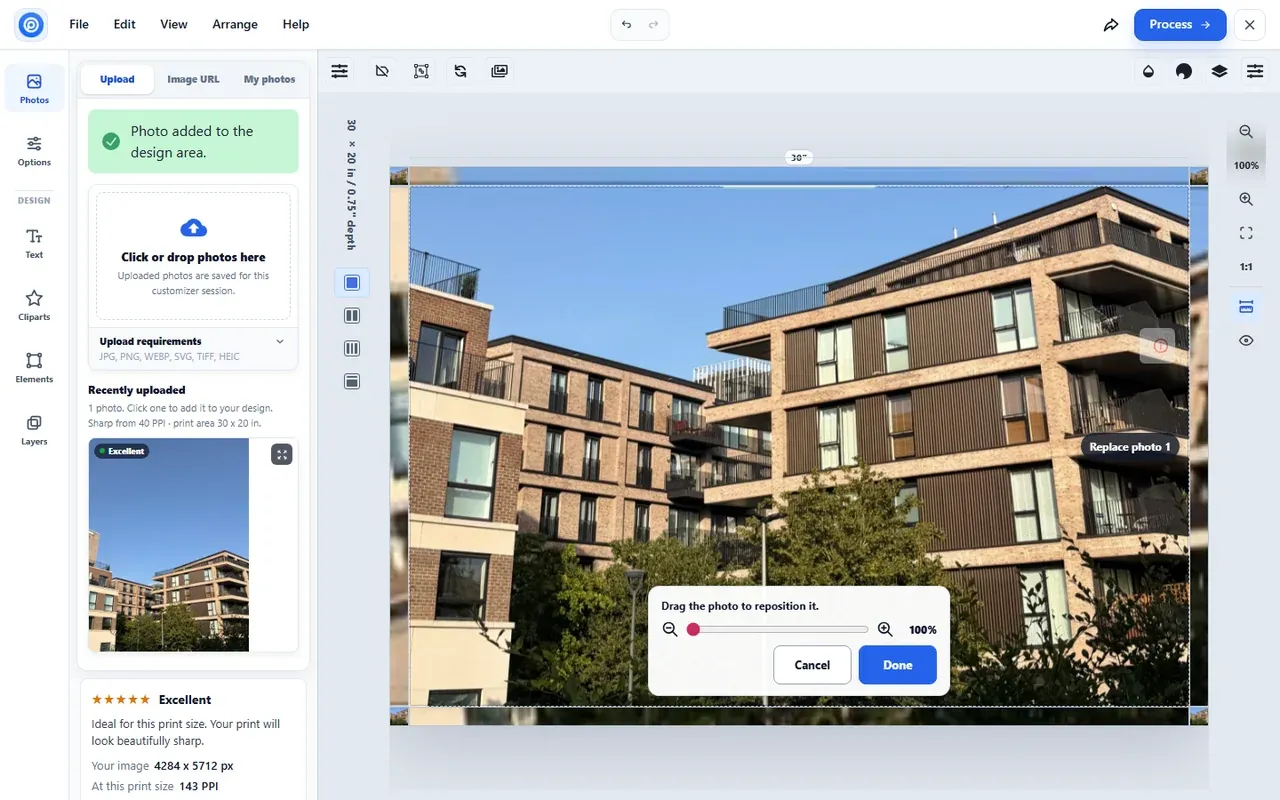
Task: Click the redo arrow icon
Action: coord(654,25)
